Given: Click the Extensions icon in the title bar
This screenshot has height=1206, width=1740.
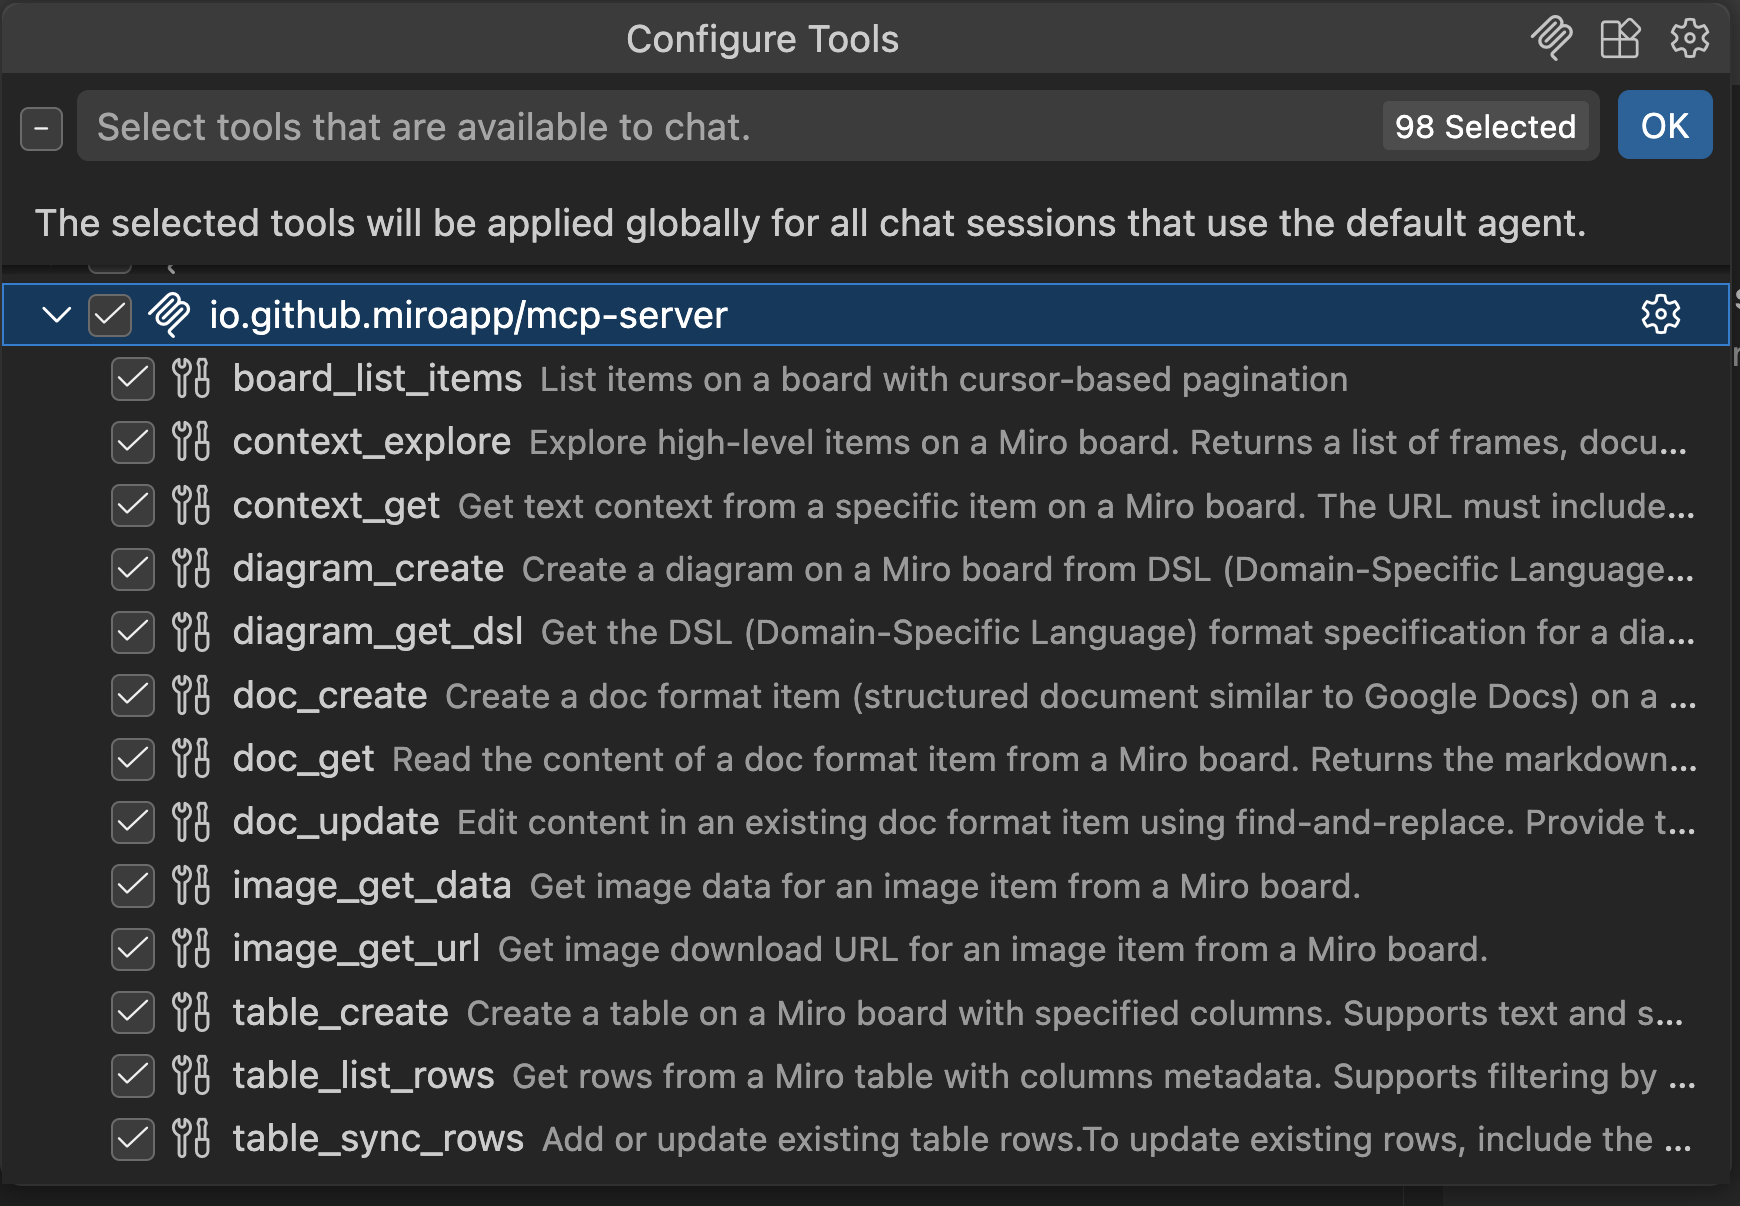Looking at the screenshot, I should pos(1620,39).
